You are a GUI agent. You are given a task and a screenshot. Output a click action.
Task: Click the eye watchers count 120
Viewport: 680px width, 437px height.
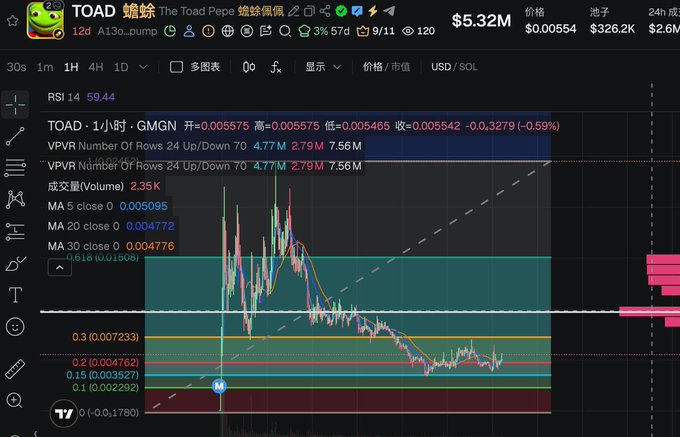point(418,31)
